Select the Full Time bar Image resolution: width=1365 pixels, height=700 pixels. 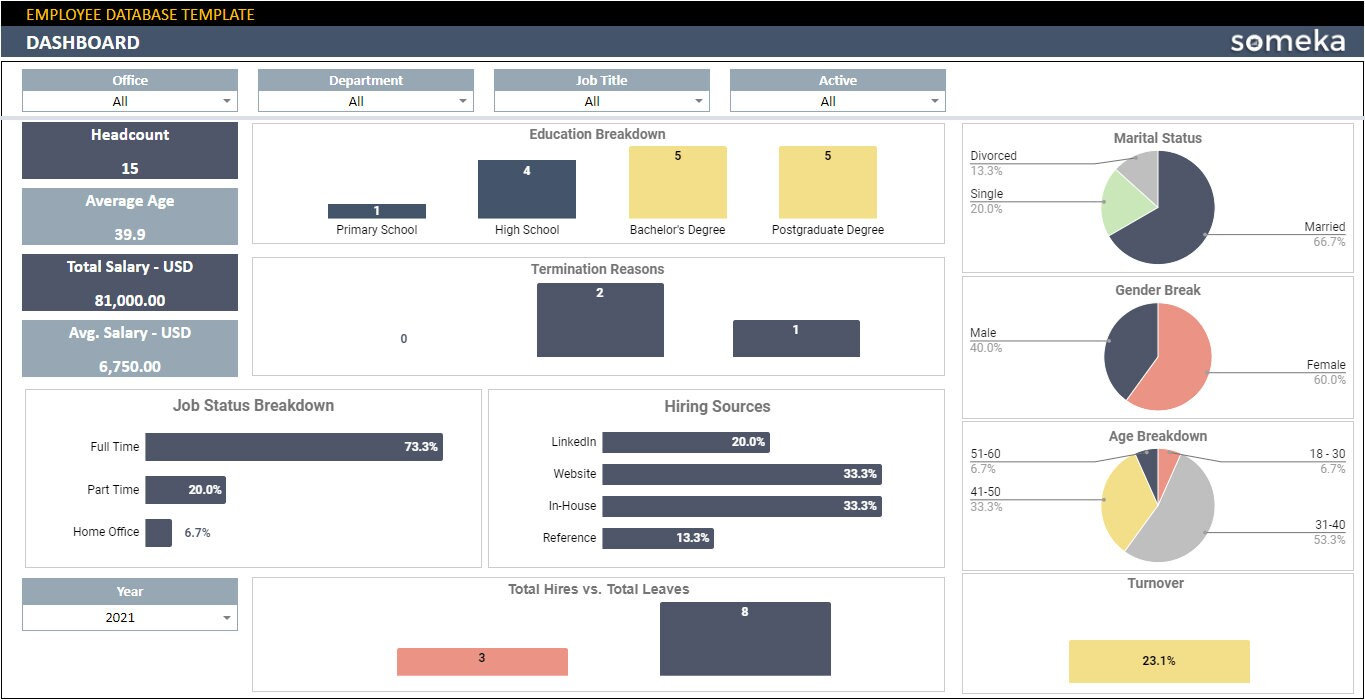(293, 447)
